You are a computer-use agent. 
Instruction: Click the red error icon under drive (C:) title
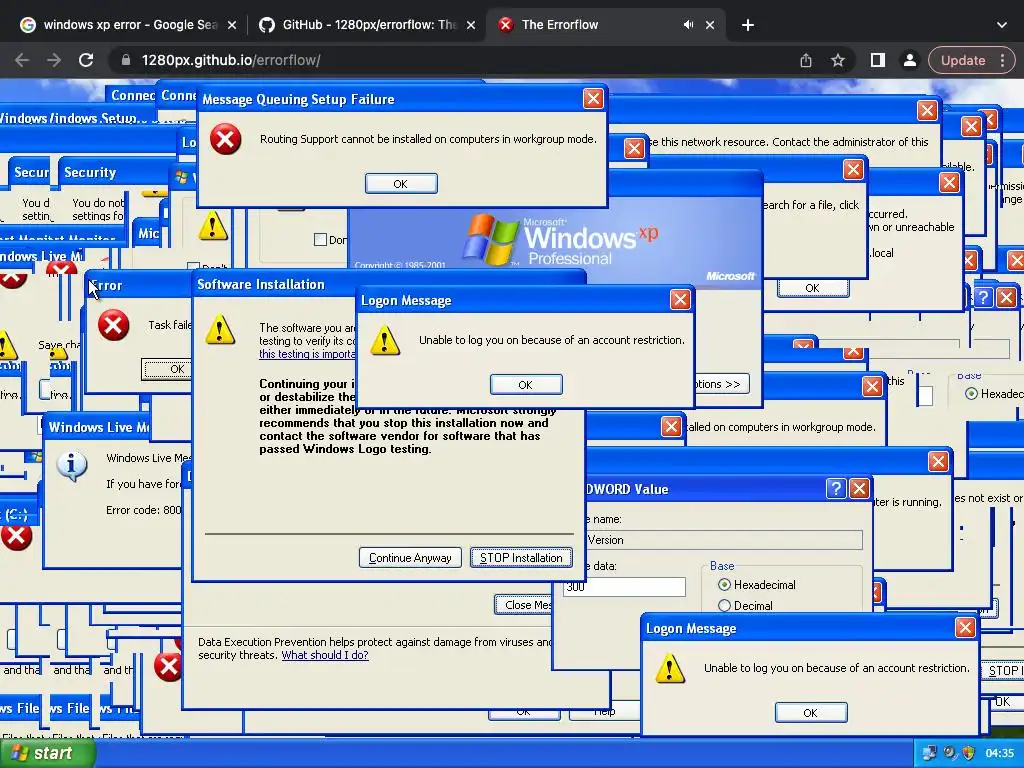tap(16, 537)
